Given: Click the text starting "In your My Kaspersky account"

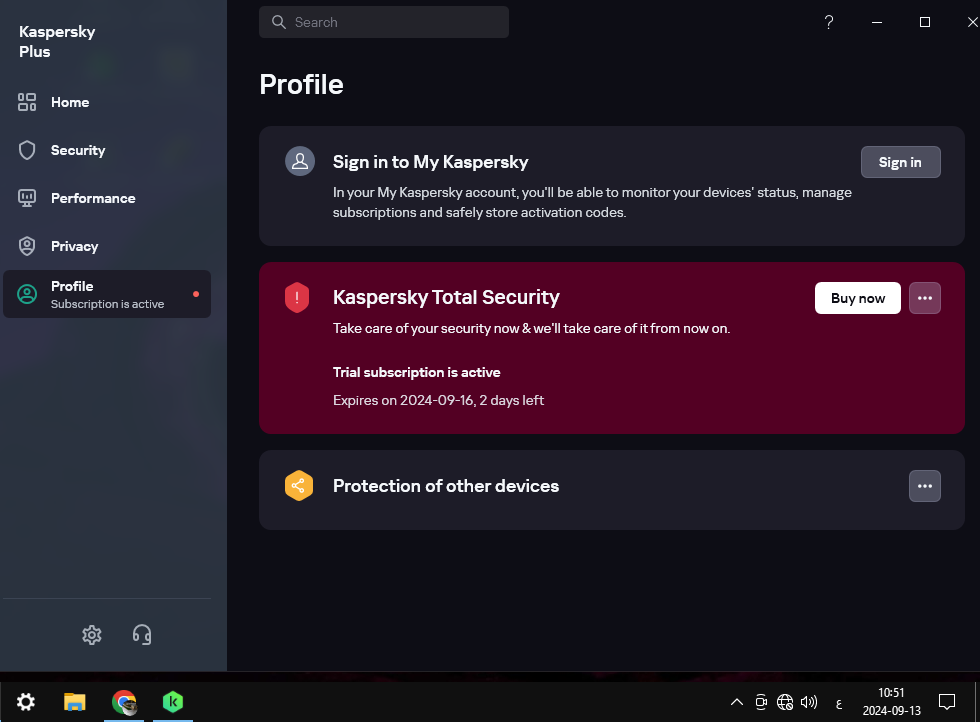Looking at the screenshot, I should pyautogui.click(x=592, y=203).
